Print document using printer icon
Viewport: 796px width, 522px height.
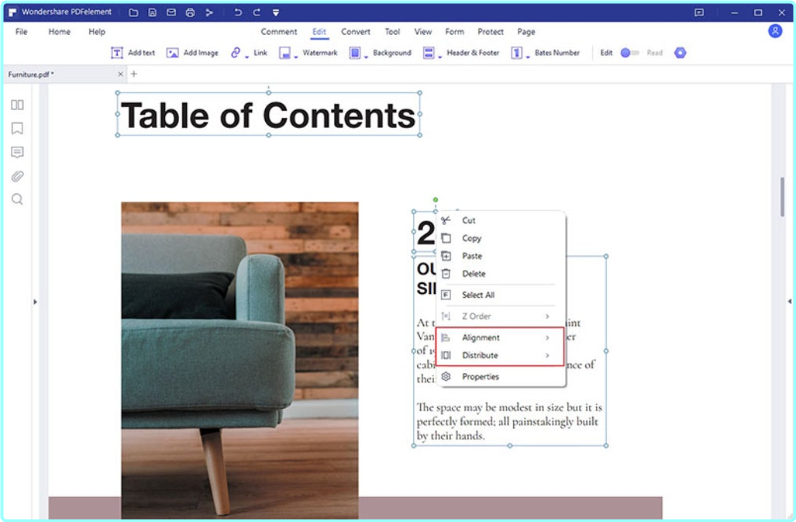pyautogui.click(x=190, y=12)
